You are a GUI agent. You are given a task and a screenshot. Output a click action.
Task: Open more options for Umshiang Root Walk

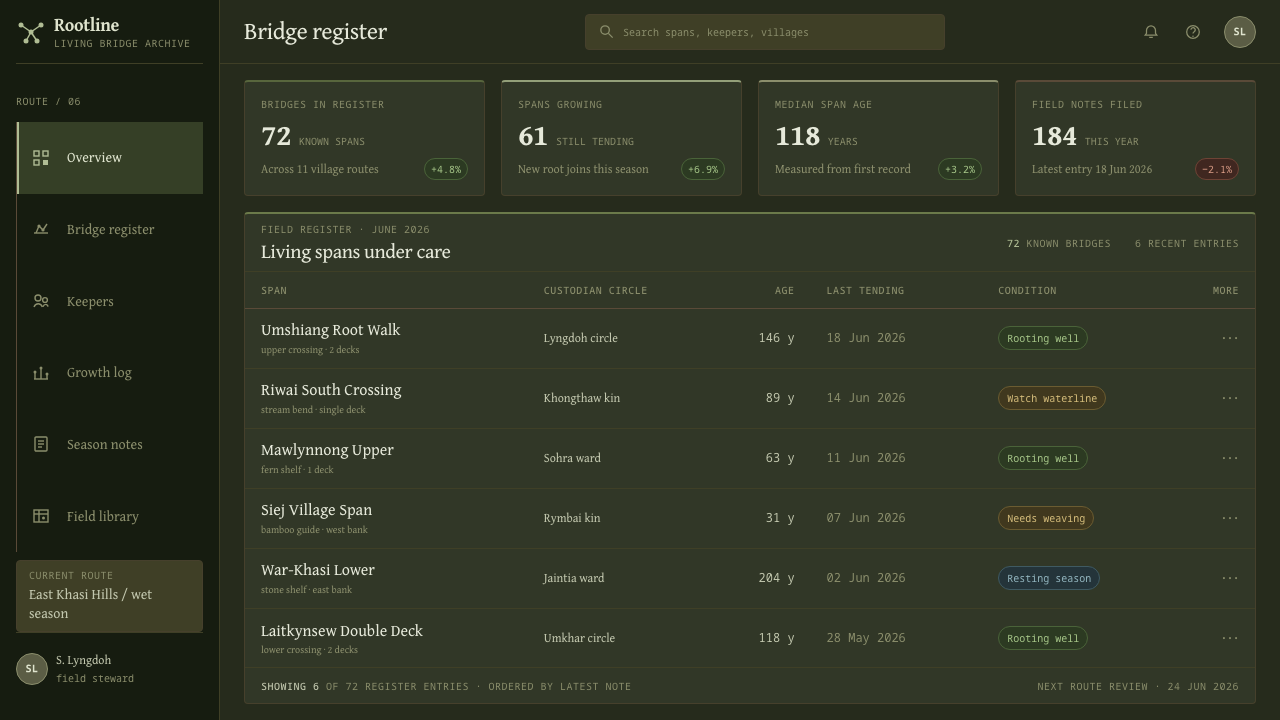1230,338
